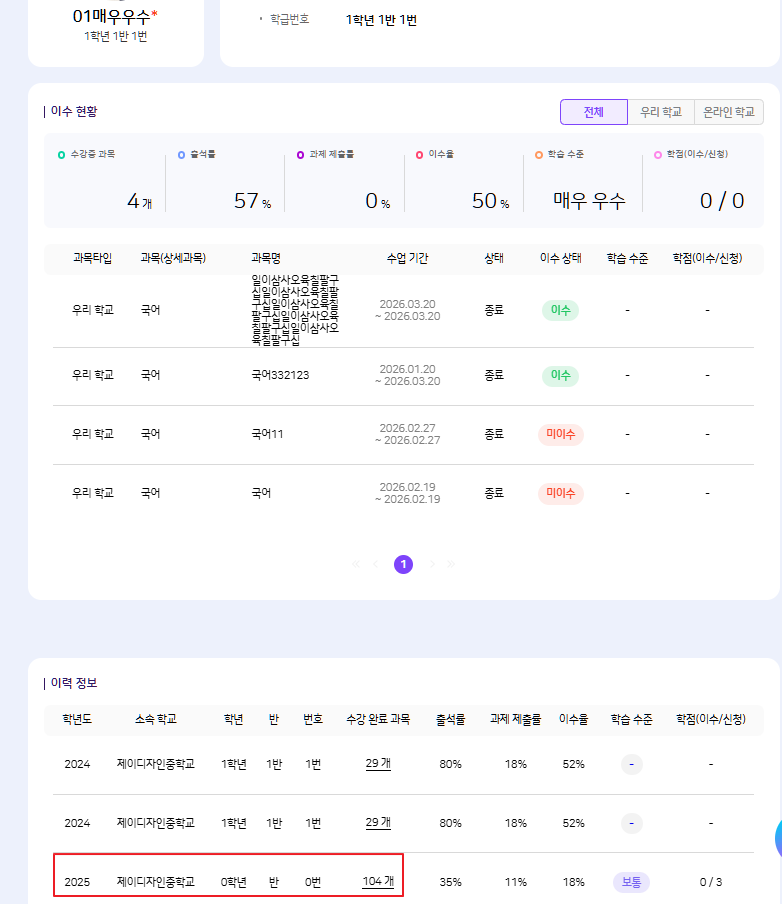Click the 이수 badge for 국어332123
The width and height of the screenshot is (782, 904).
click(x=560, y=376)
